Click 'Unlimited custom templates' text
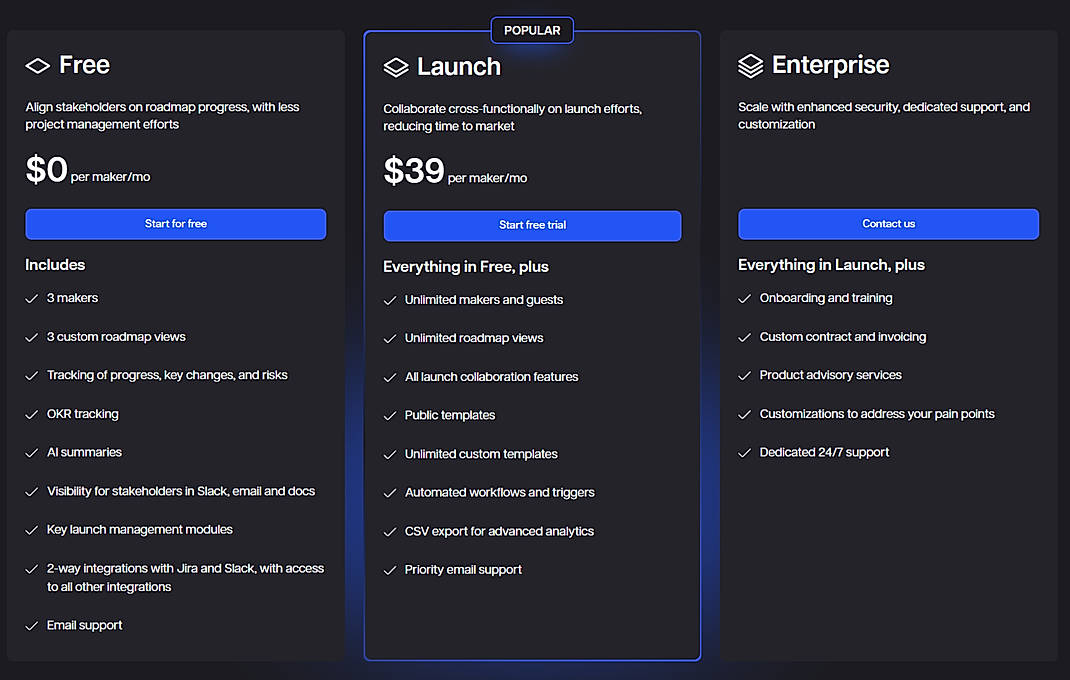1070x680 pixels. [481, 454]
